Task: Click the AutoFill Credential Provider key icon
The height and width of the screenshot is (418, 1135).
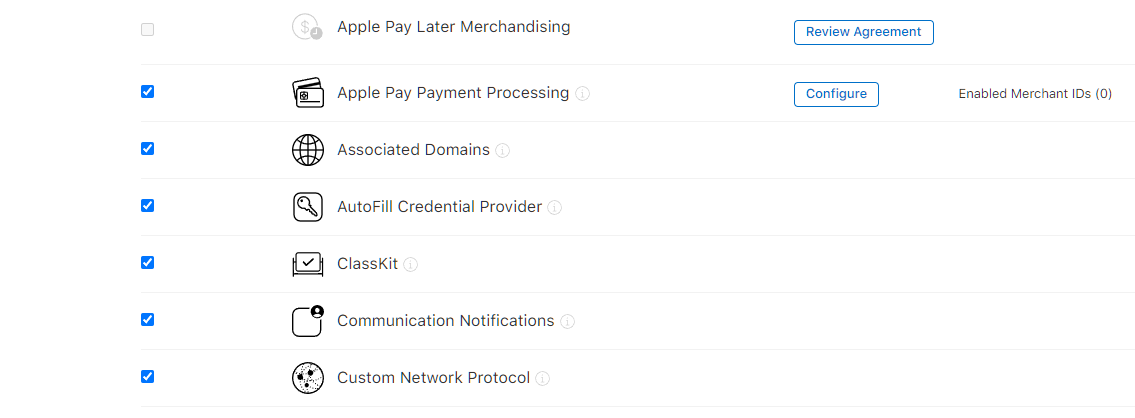Action: point(307,207)
